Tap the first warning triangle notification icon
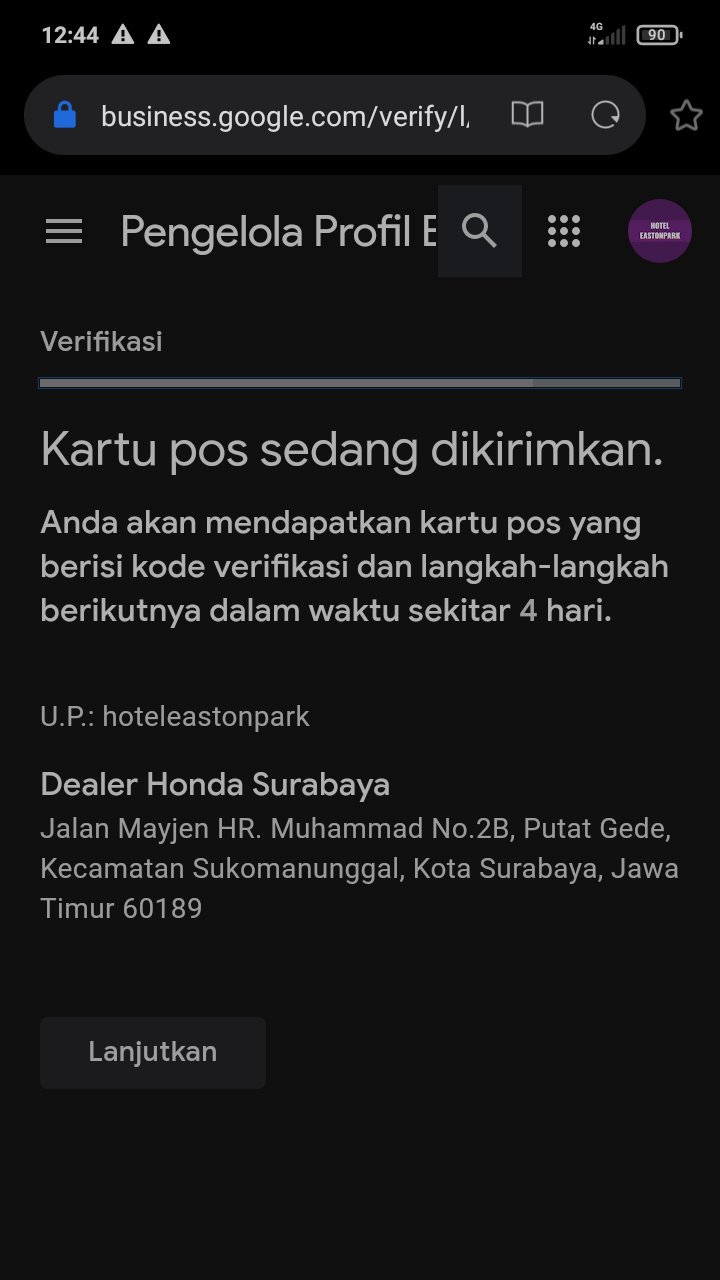Image resolution: width=720 pixels, height=1280 pixels. 122,35
